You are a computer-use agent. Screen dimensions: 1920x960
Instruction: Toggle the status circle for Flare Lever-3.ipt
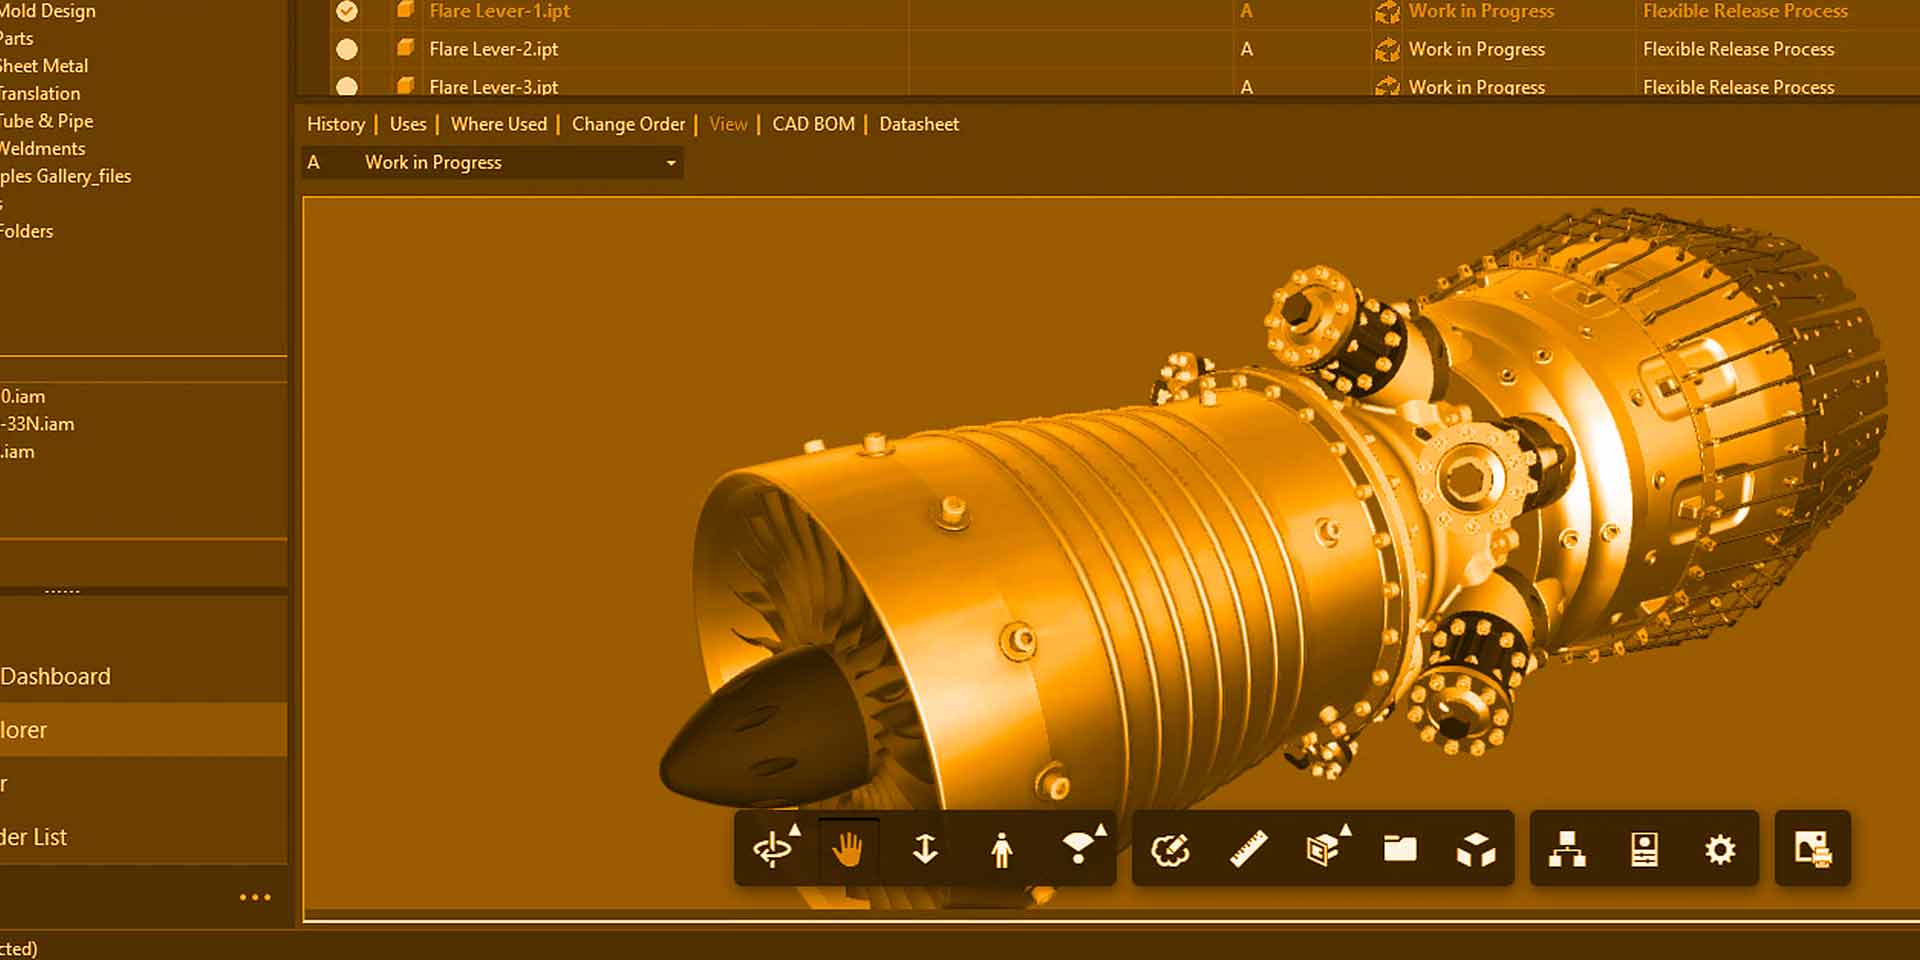point(347,86)
